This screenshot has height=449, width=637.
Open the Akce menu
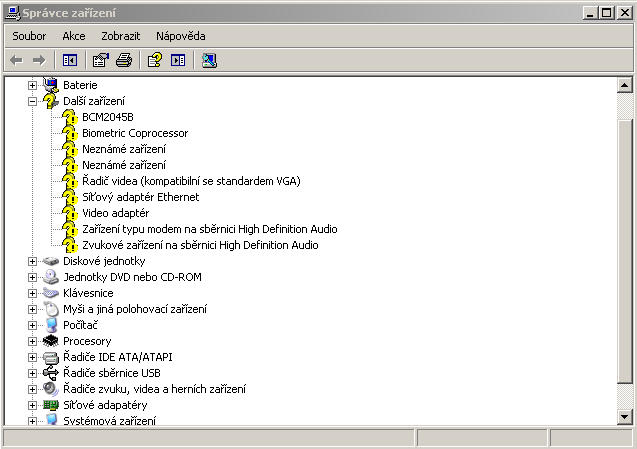[x=74, y=36]
